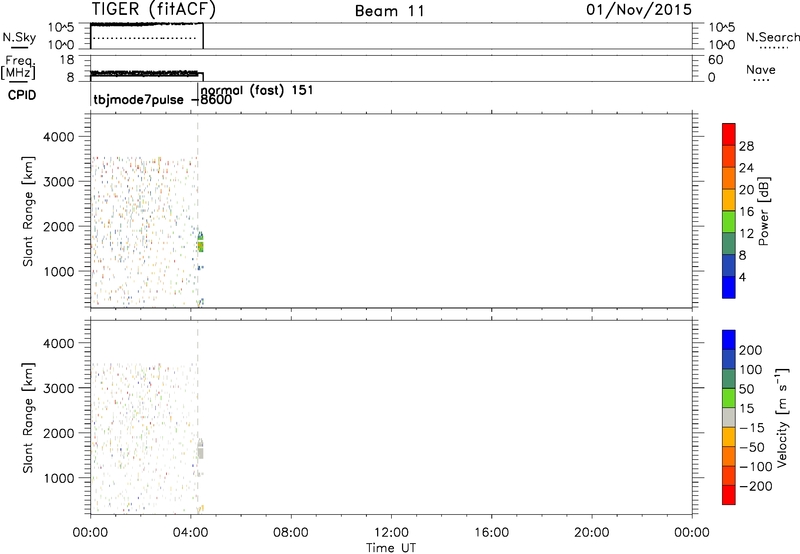Click the TIGER (fitACF) title text
The width and height of the screenshot is (800, 554).
(x=154, y=9)
